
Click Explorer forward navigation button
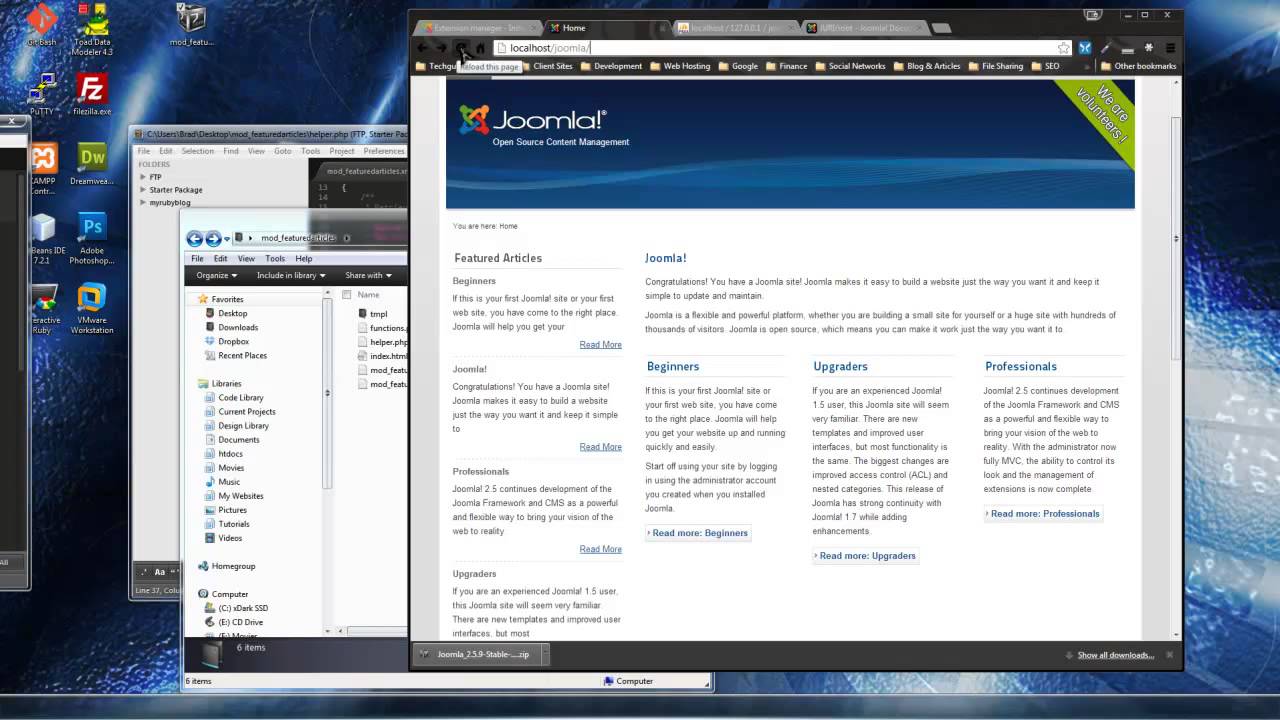213,238
